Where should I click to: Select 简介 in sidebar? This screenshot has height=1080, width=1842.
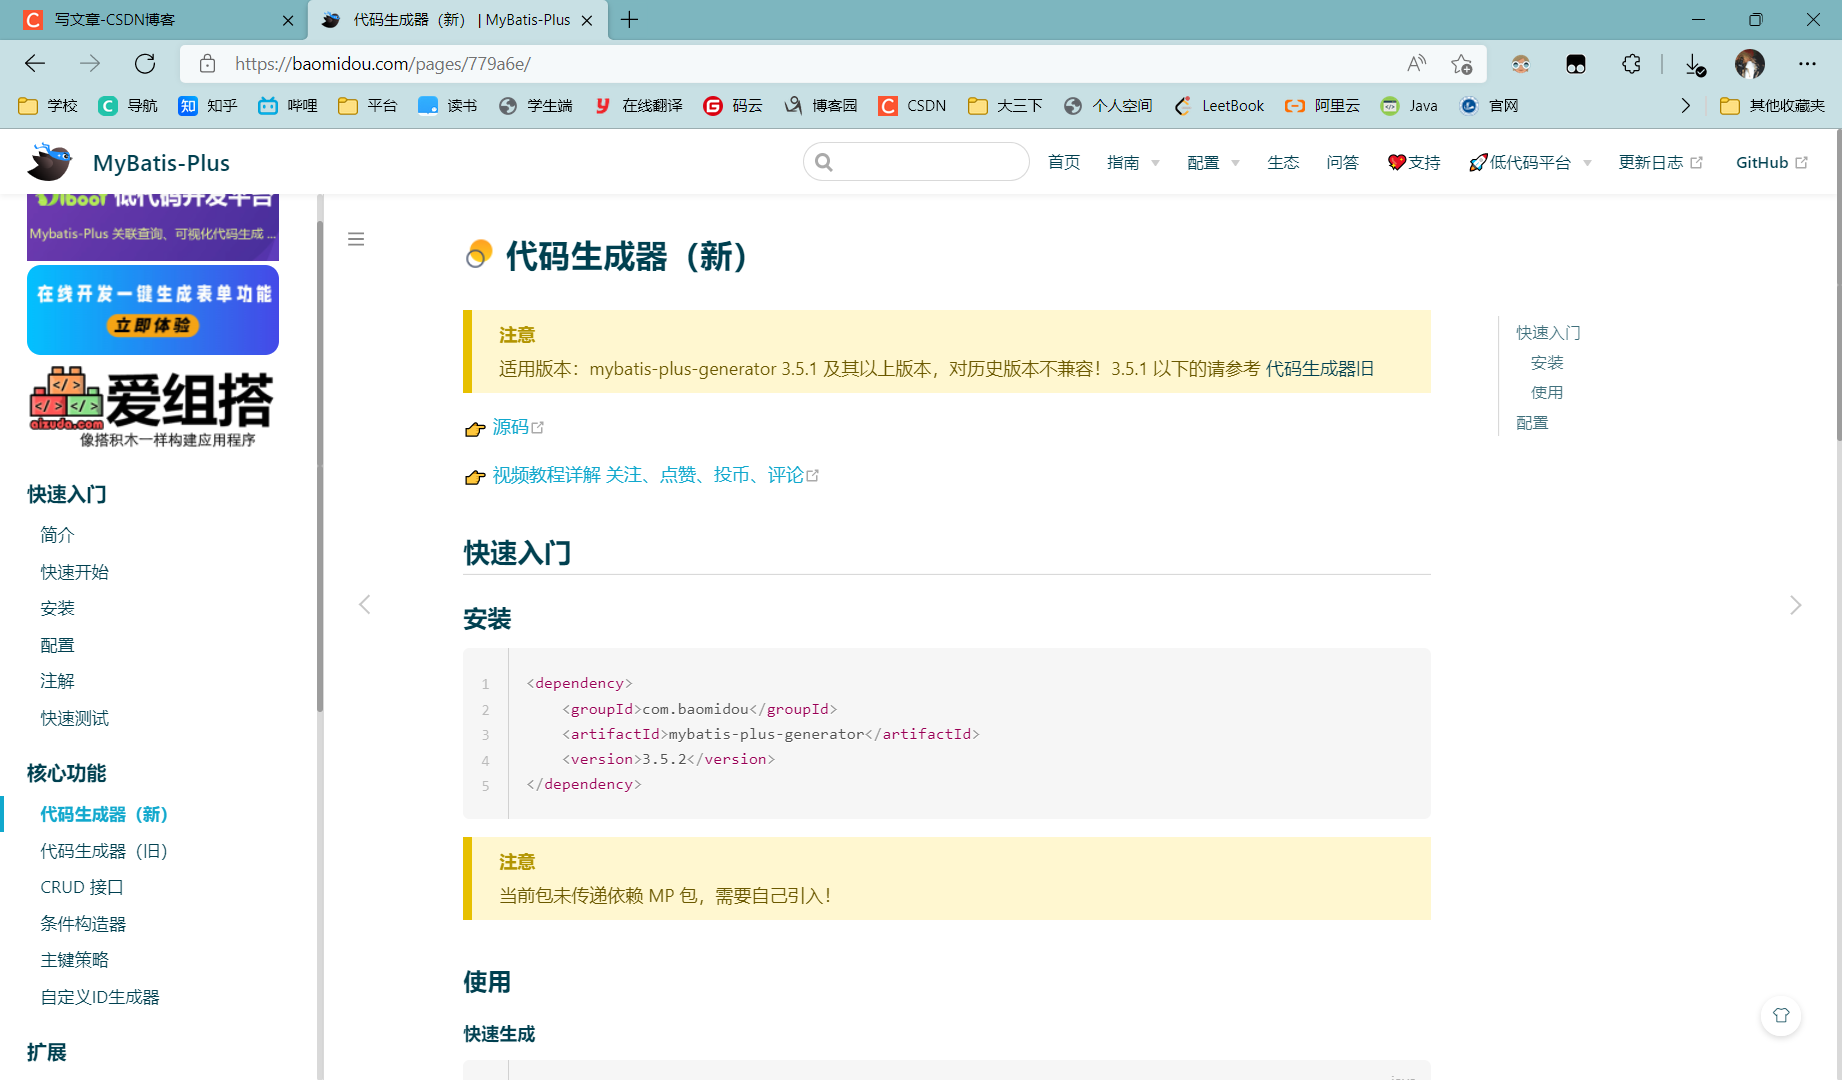[x=57, y=535]
